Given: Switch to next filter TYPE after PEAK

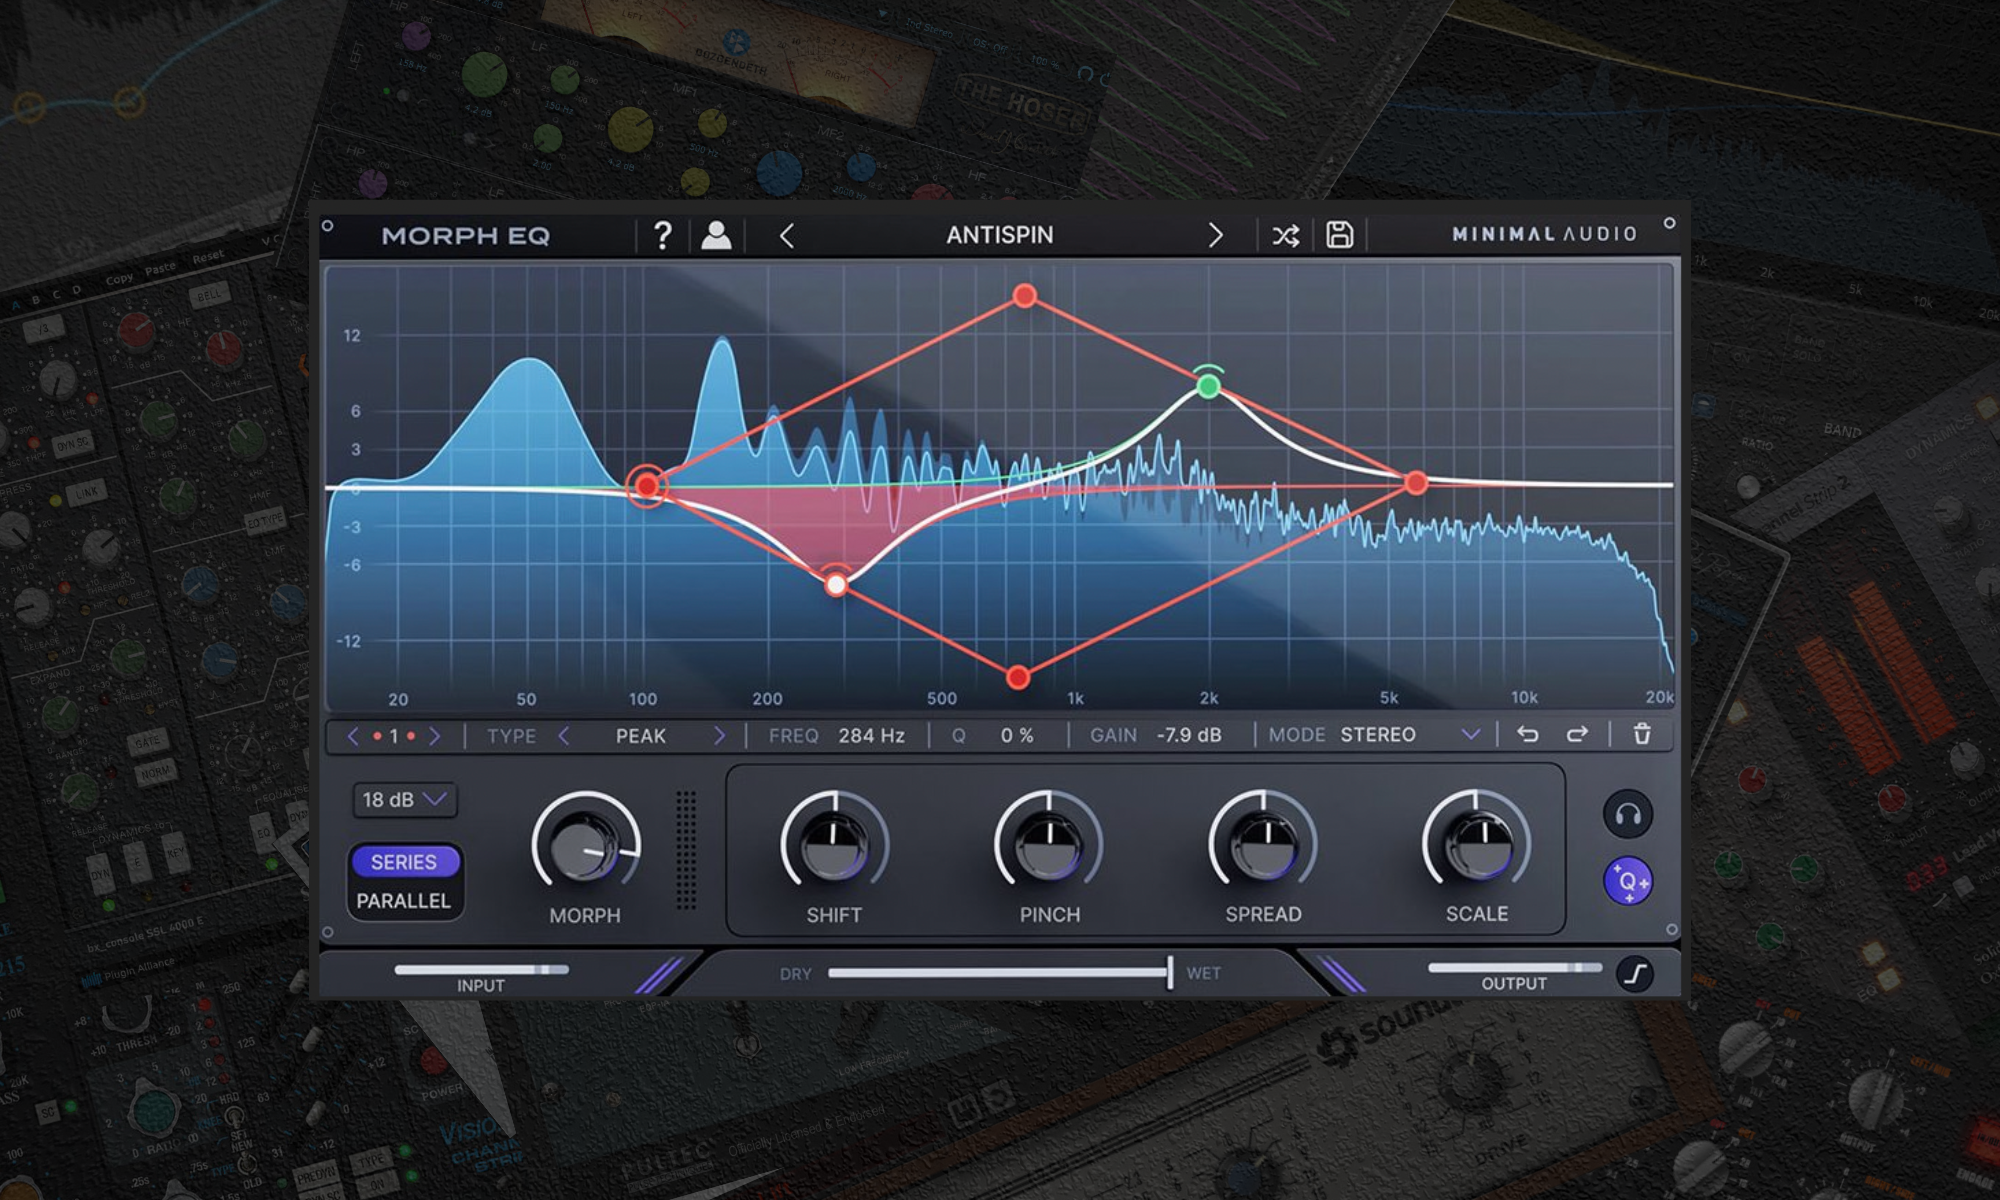Looking at the screenshot, I should (x=718, y=736).
